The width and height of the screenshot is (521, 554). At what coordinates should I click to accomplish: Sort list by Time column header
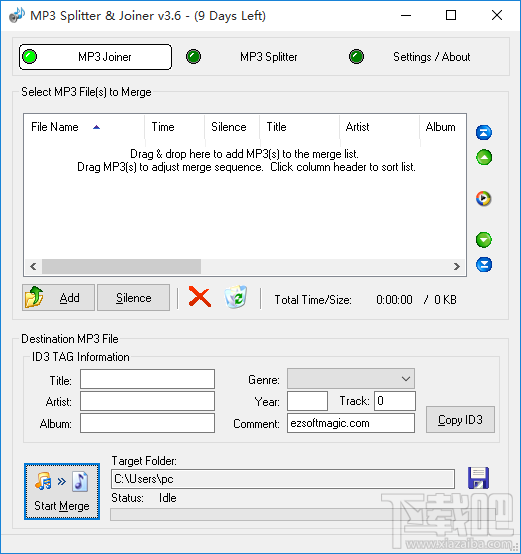(174, 127)
